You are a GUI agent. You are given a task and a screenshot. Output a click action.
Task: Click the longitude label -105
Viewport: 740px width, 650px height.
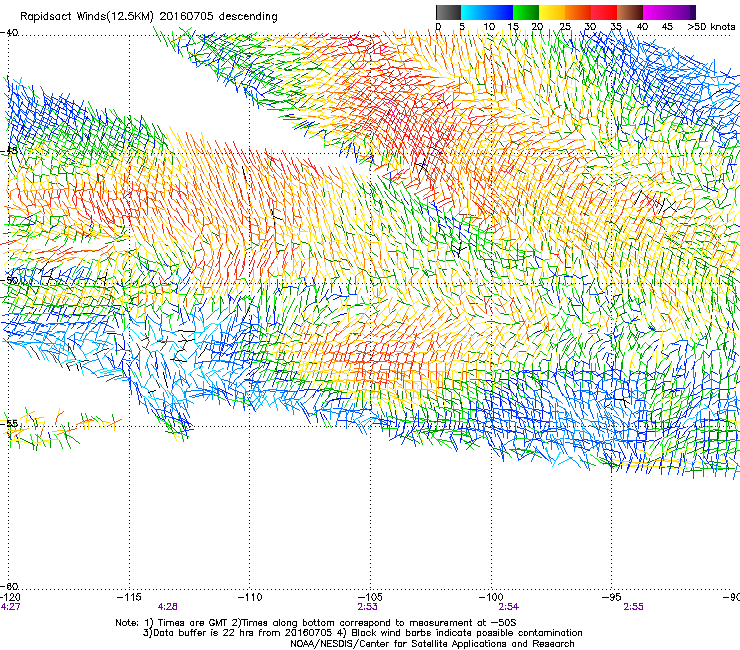(370, 597)
